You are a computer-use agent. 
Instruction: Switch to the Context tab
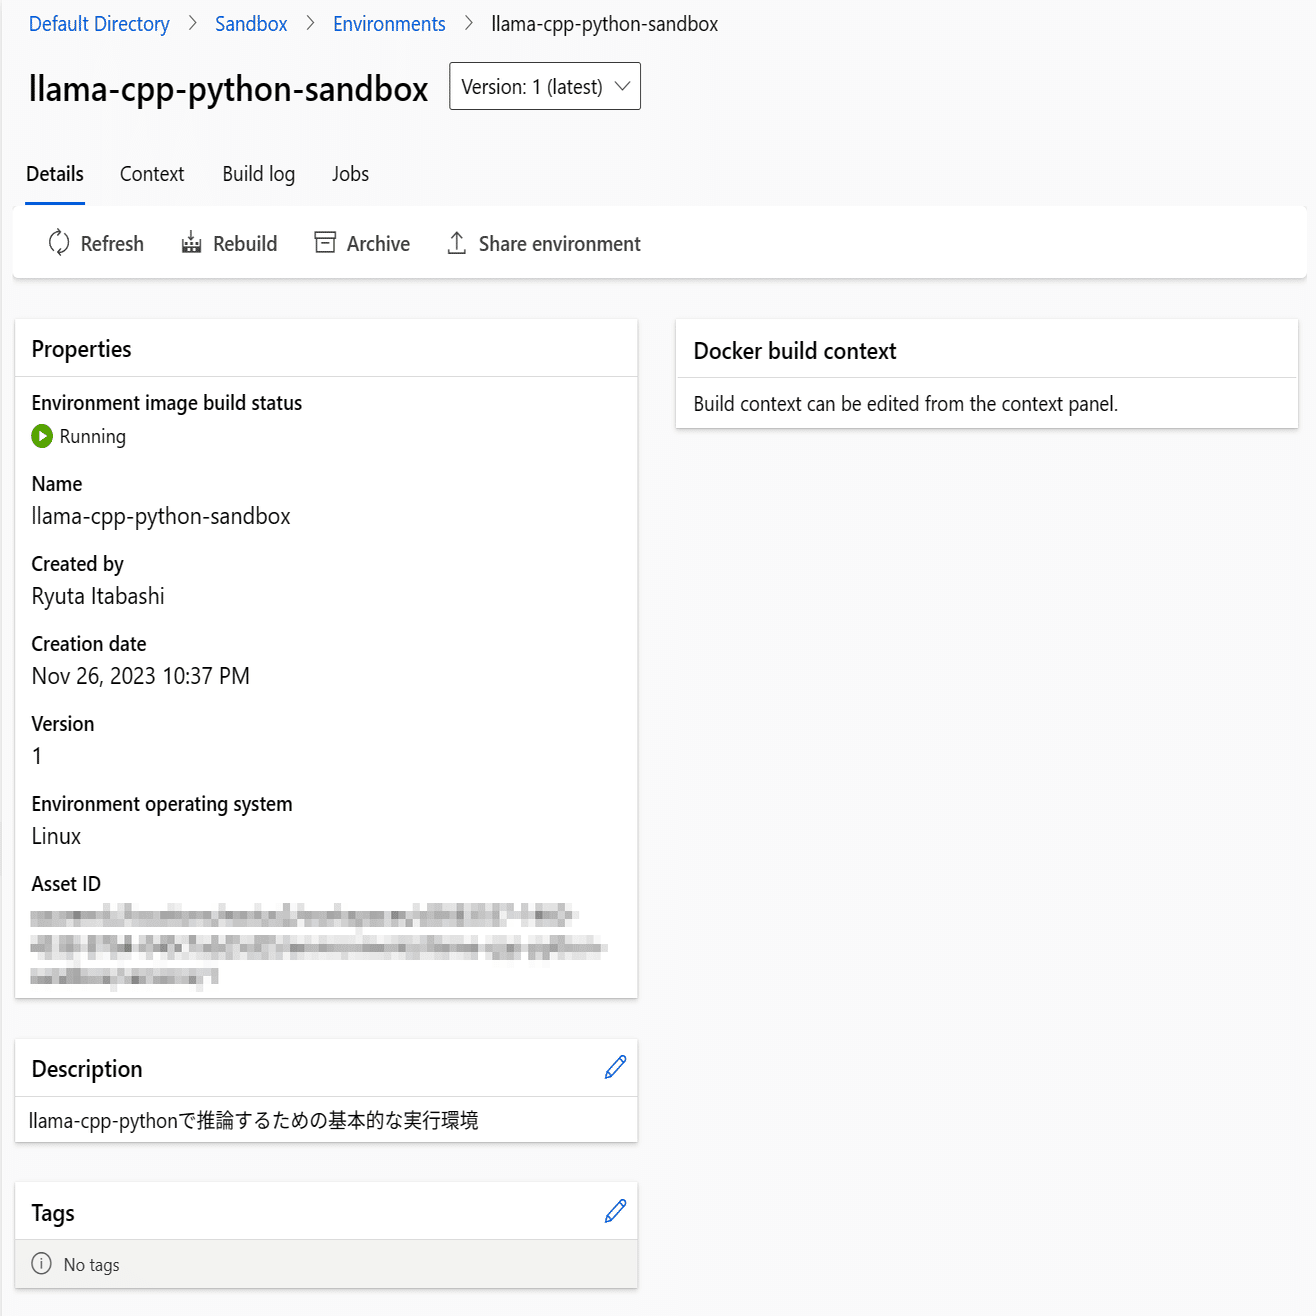tap(152, 174)
